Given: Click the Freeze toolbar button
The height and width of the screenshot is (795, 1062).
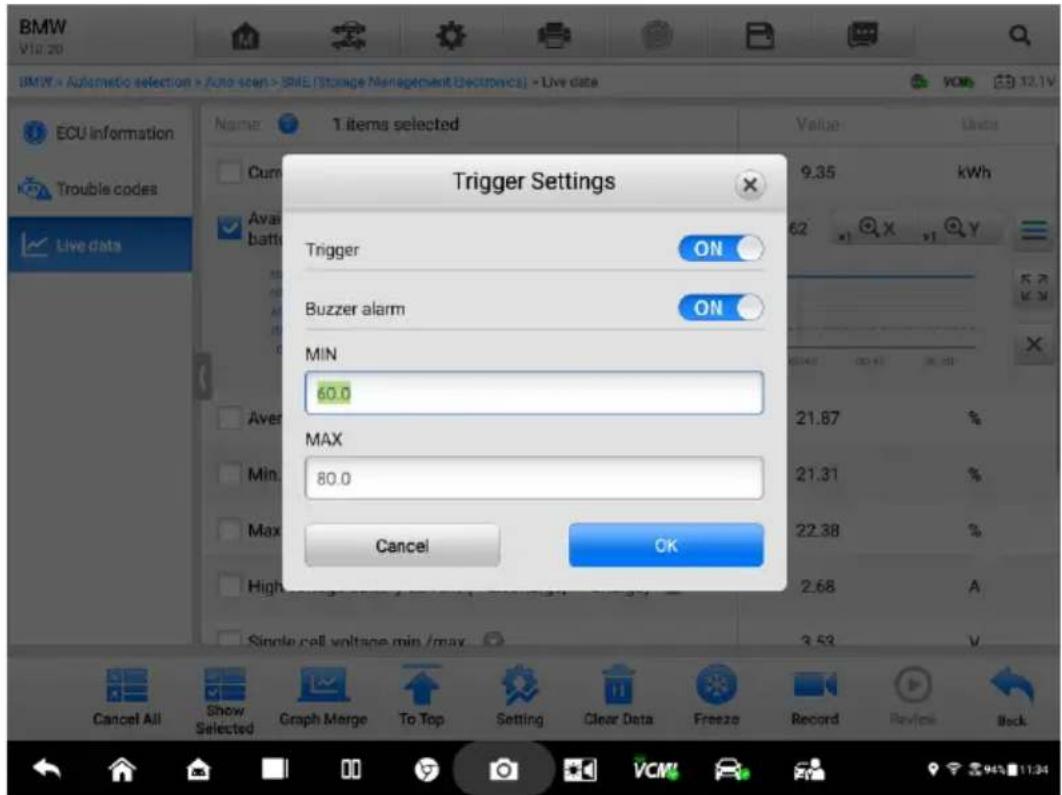Looking at the screenshot, I should point(717,696).
